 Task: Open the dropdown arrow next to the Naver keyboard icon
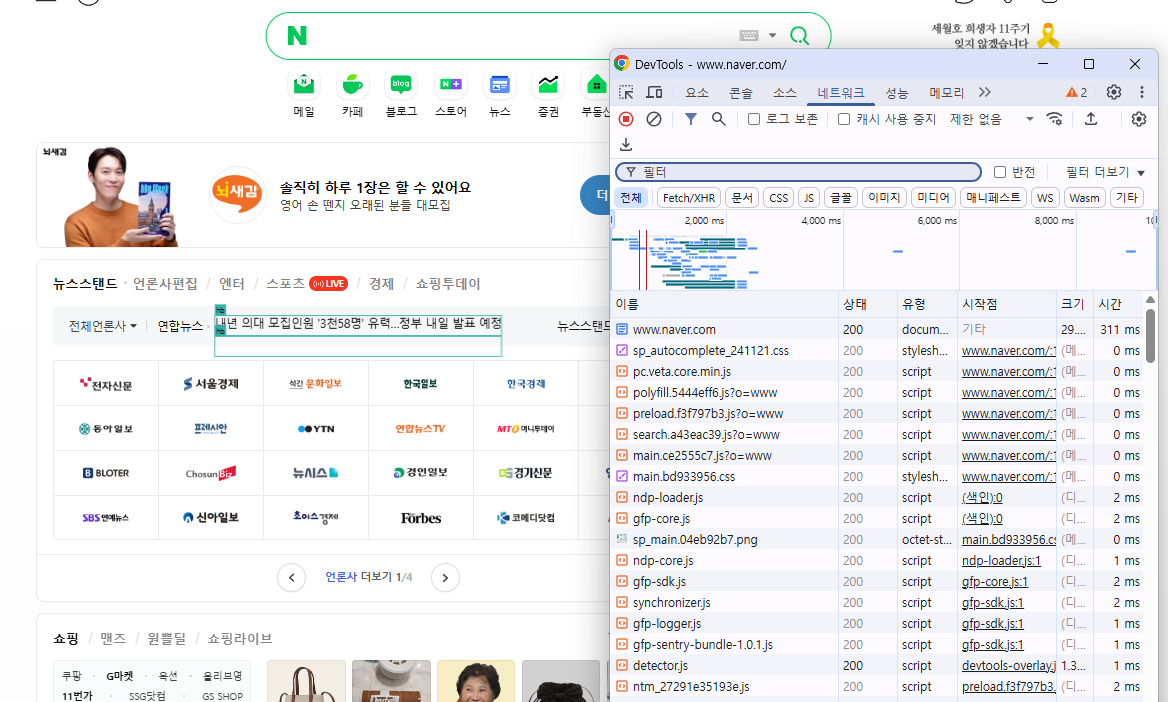click(772, 35)
